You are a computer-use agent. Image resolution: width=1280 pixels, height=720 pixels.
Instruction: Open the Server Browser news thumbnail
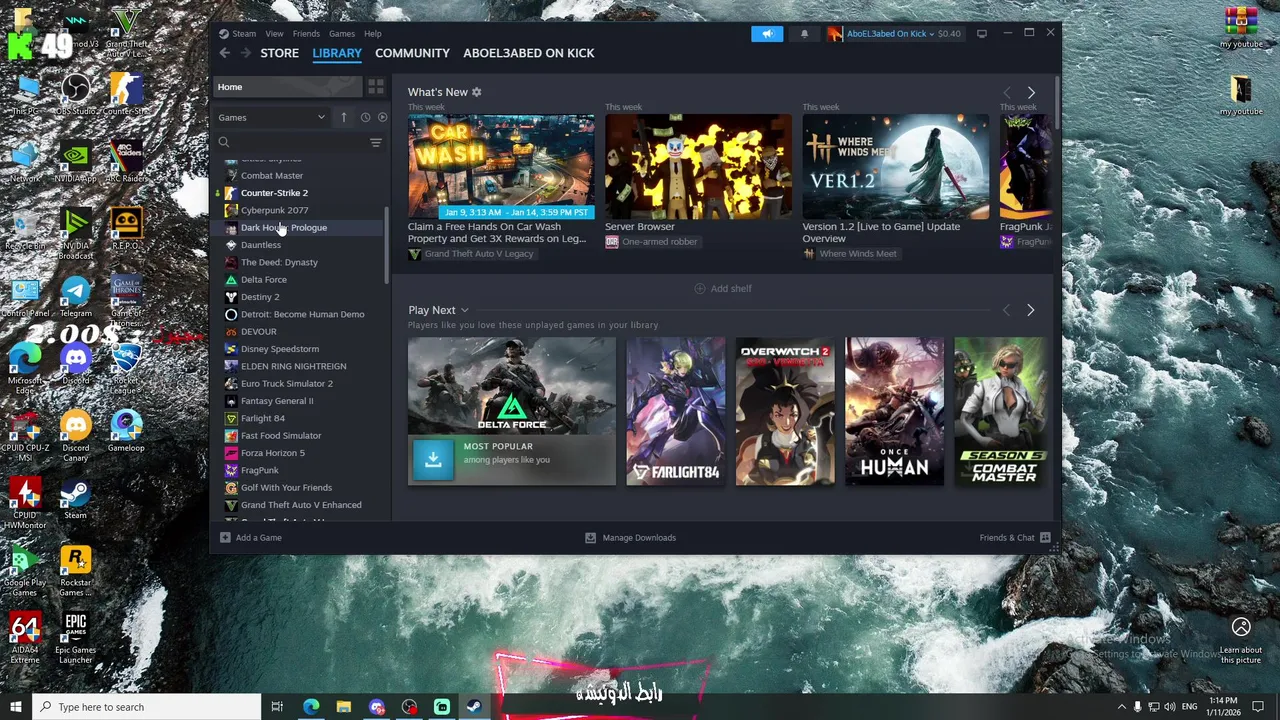click(698, 166)
